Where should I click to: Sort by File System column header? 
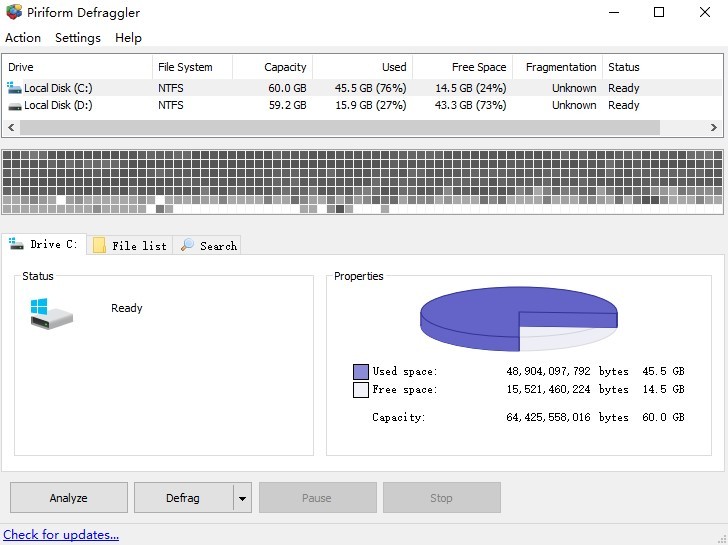point(192,67)
